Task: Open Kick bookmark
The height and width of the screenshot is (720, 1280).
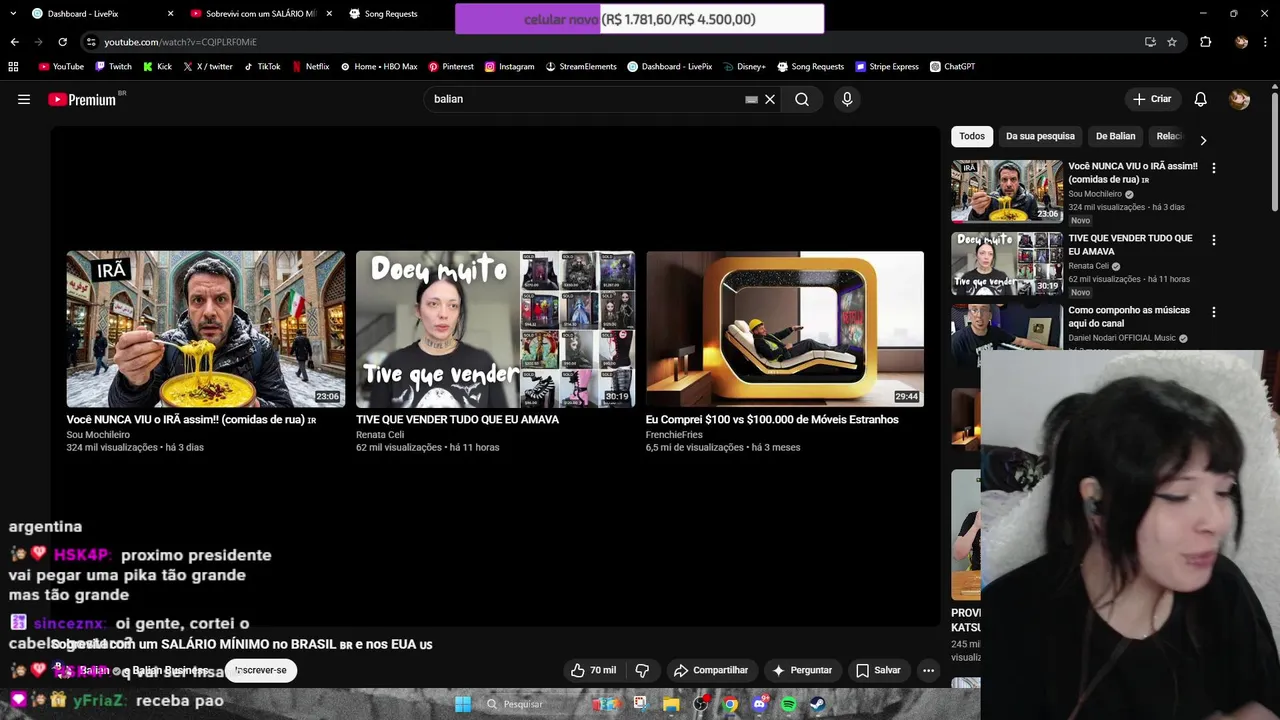Action: pos(157,67)
